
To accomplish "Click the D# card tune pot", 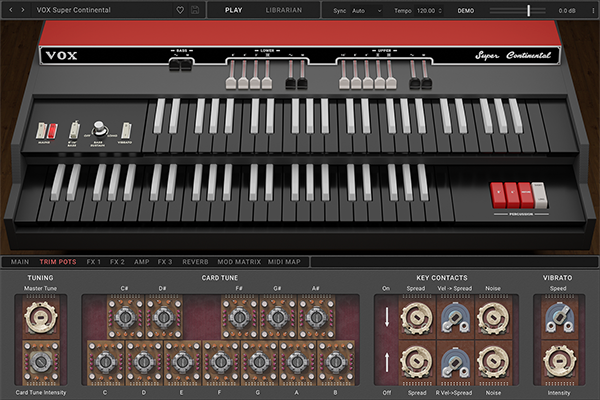I will 163,317.
